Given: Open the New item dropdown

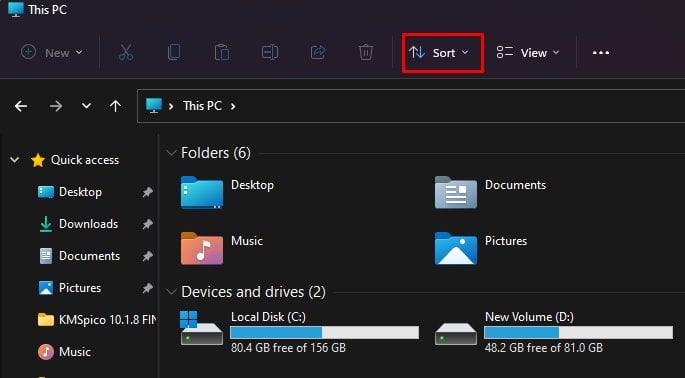Looking at the screenshot, I should [52, 53].
